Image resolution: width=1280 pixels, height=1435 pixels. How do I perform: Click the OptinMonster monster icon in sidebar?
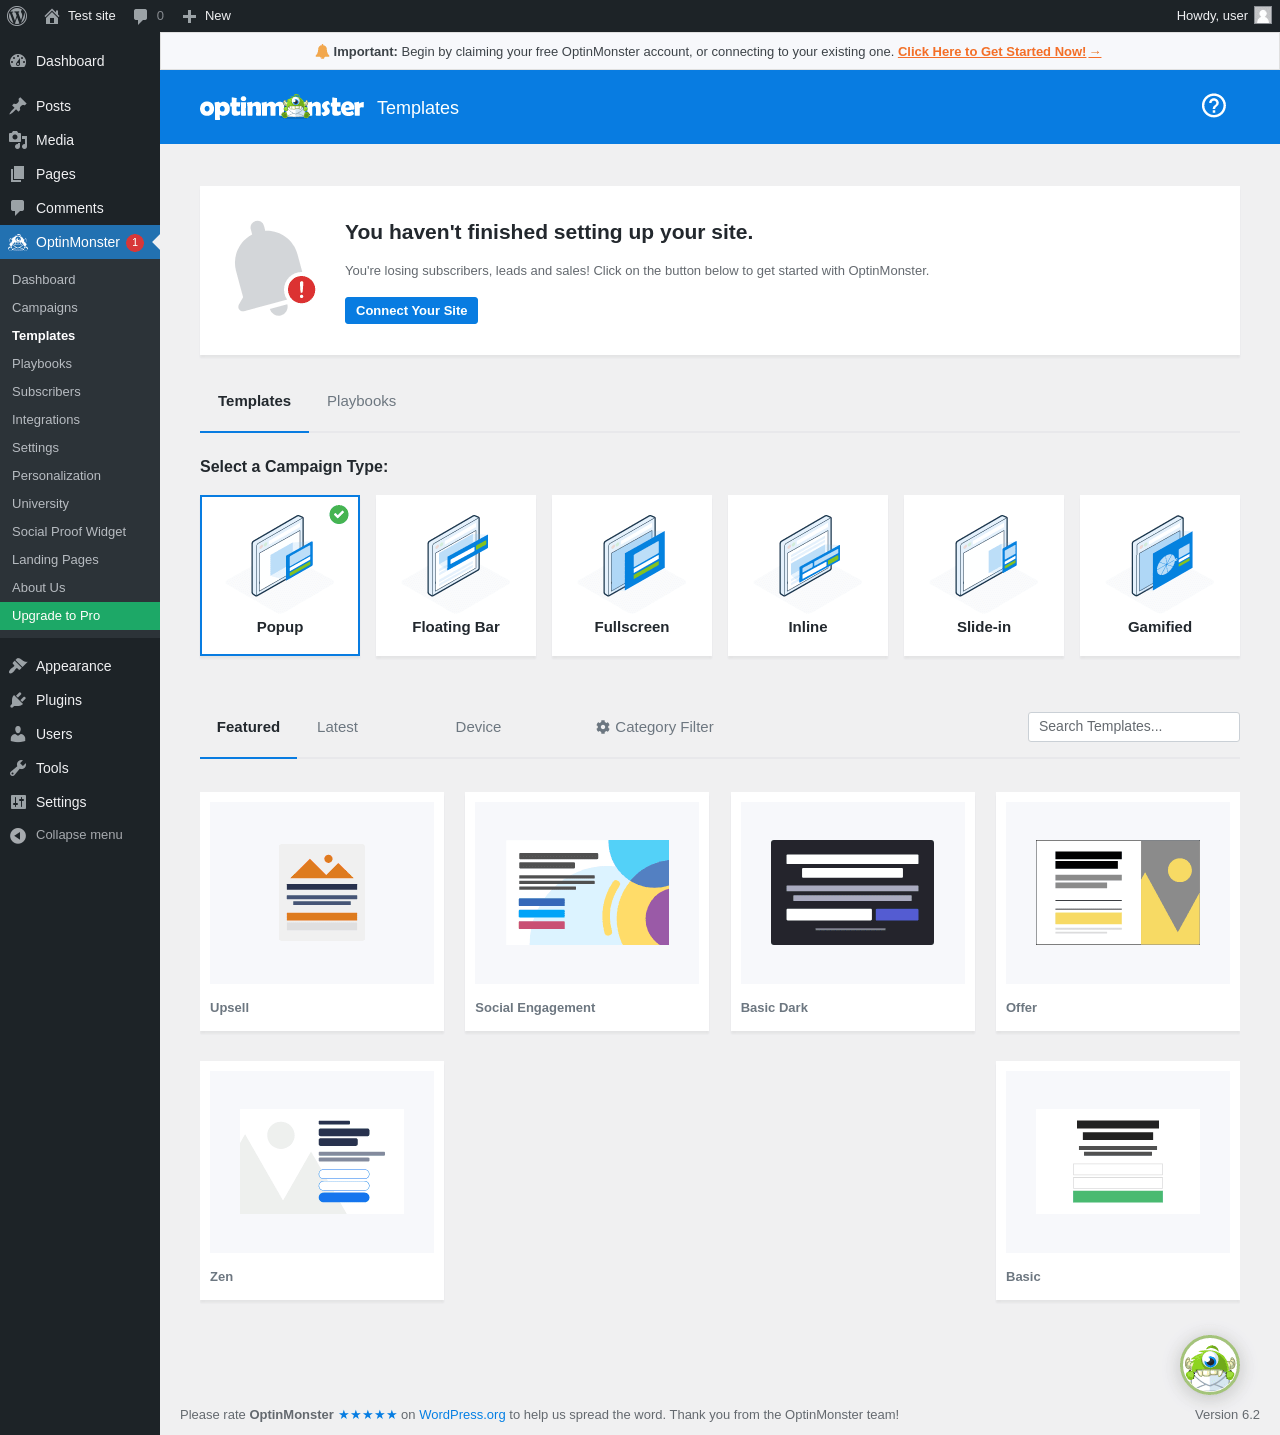(18, 242)
